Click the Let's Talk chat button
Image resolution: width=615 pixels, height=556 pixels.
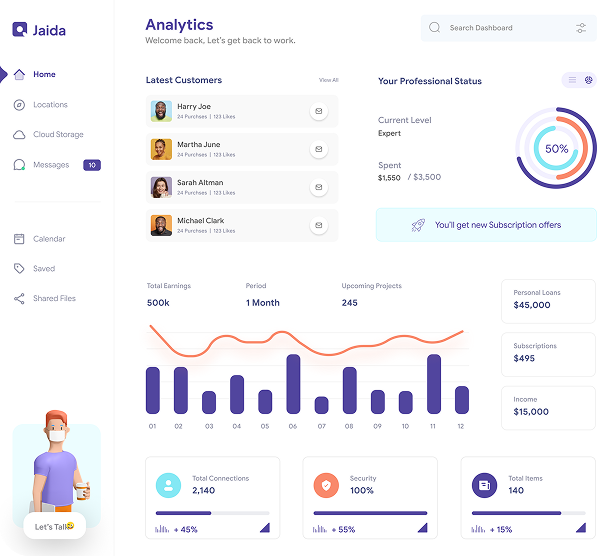pos(55,526)
